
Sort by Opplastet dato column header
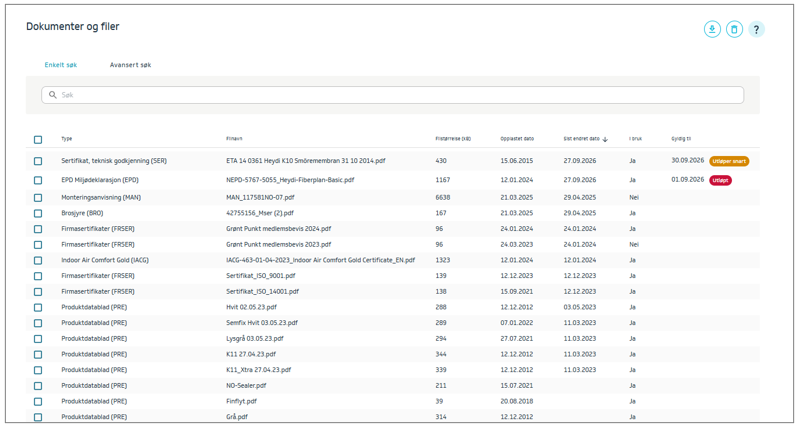point(517,139)
